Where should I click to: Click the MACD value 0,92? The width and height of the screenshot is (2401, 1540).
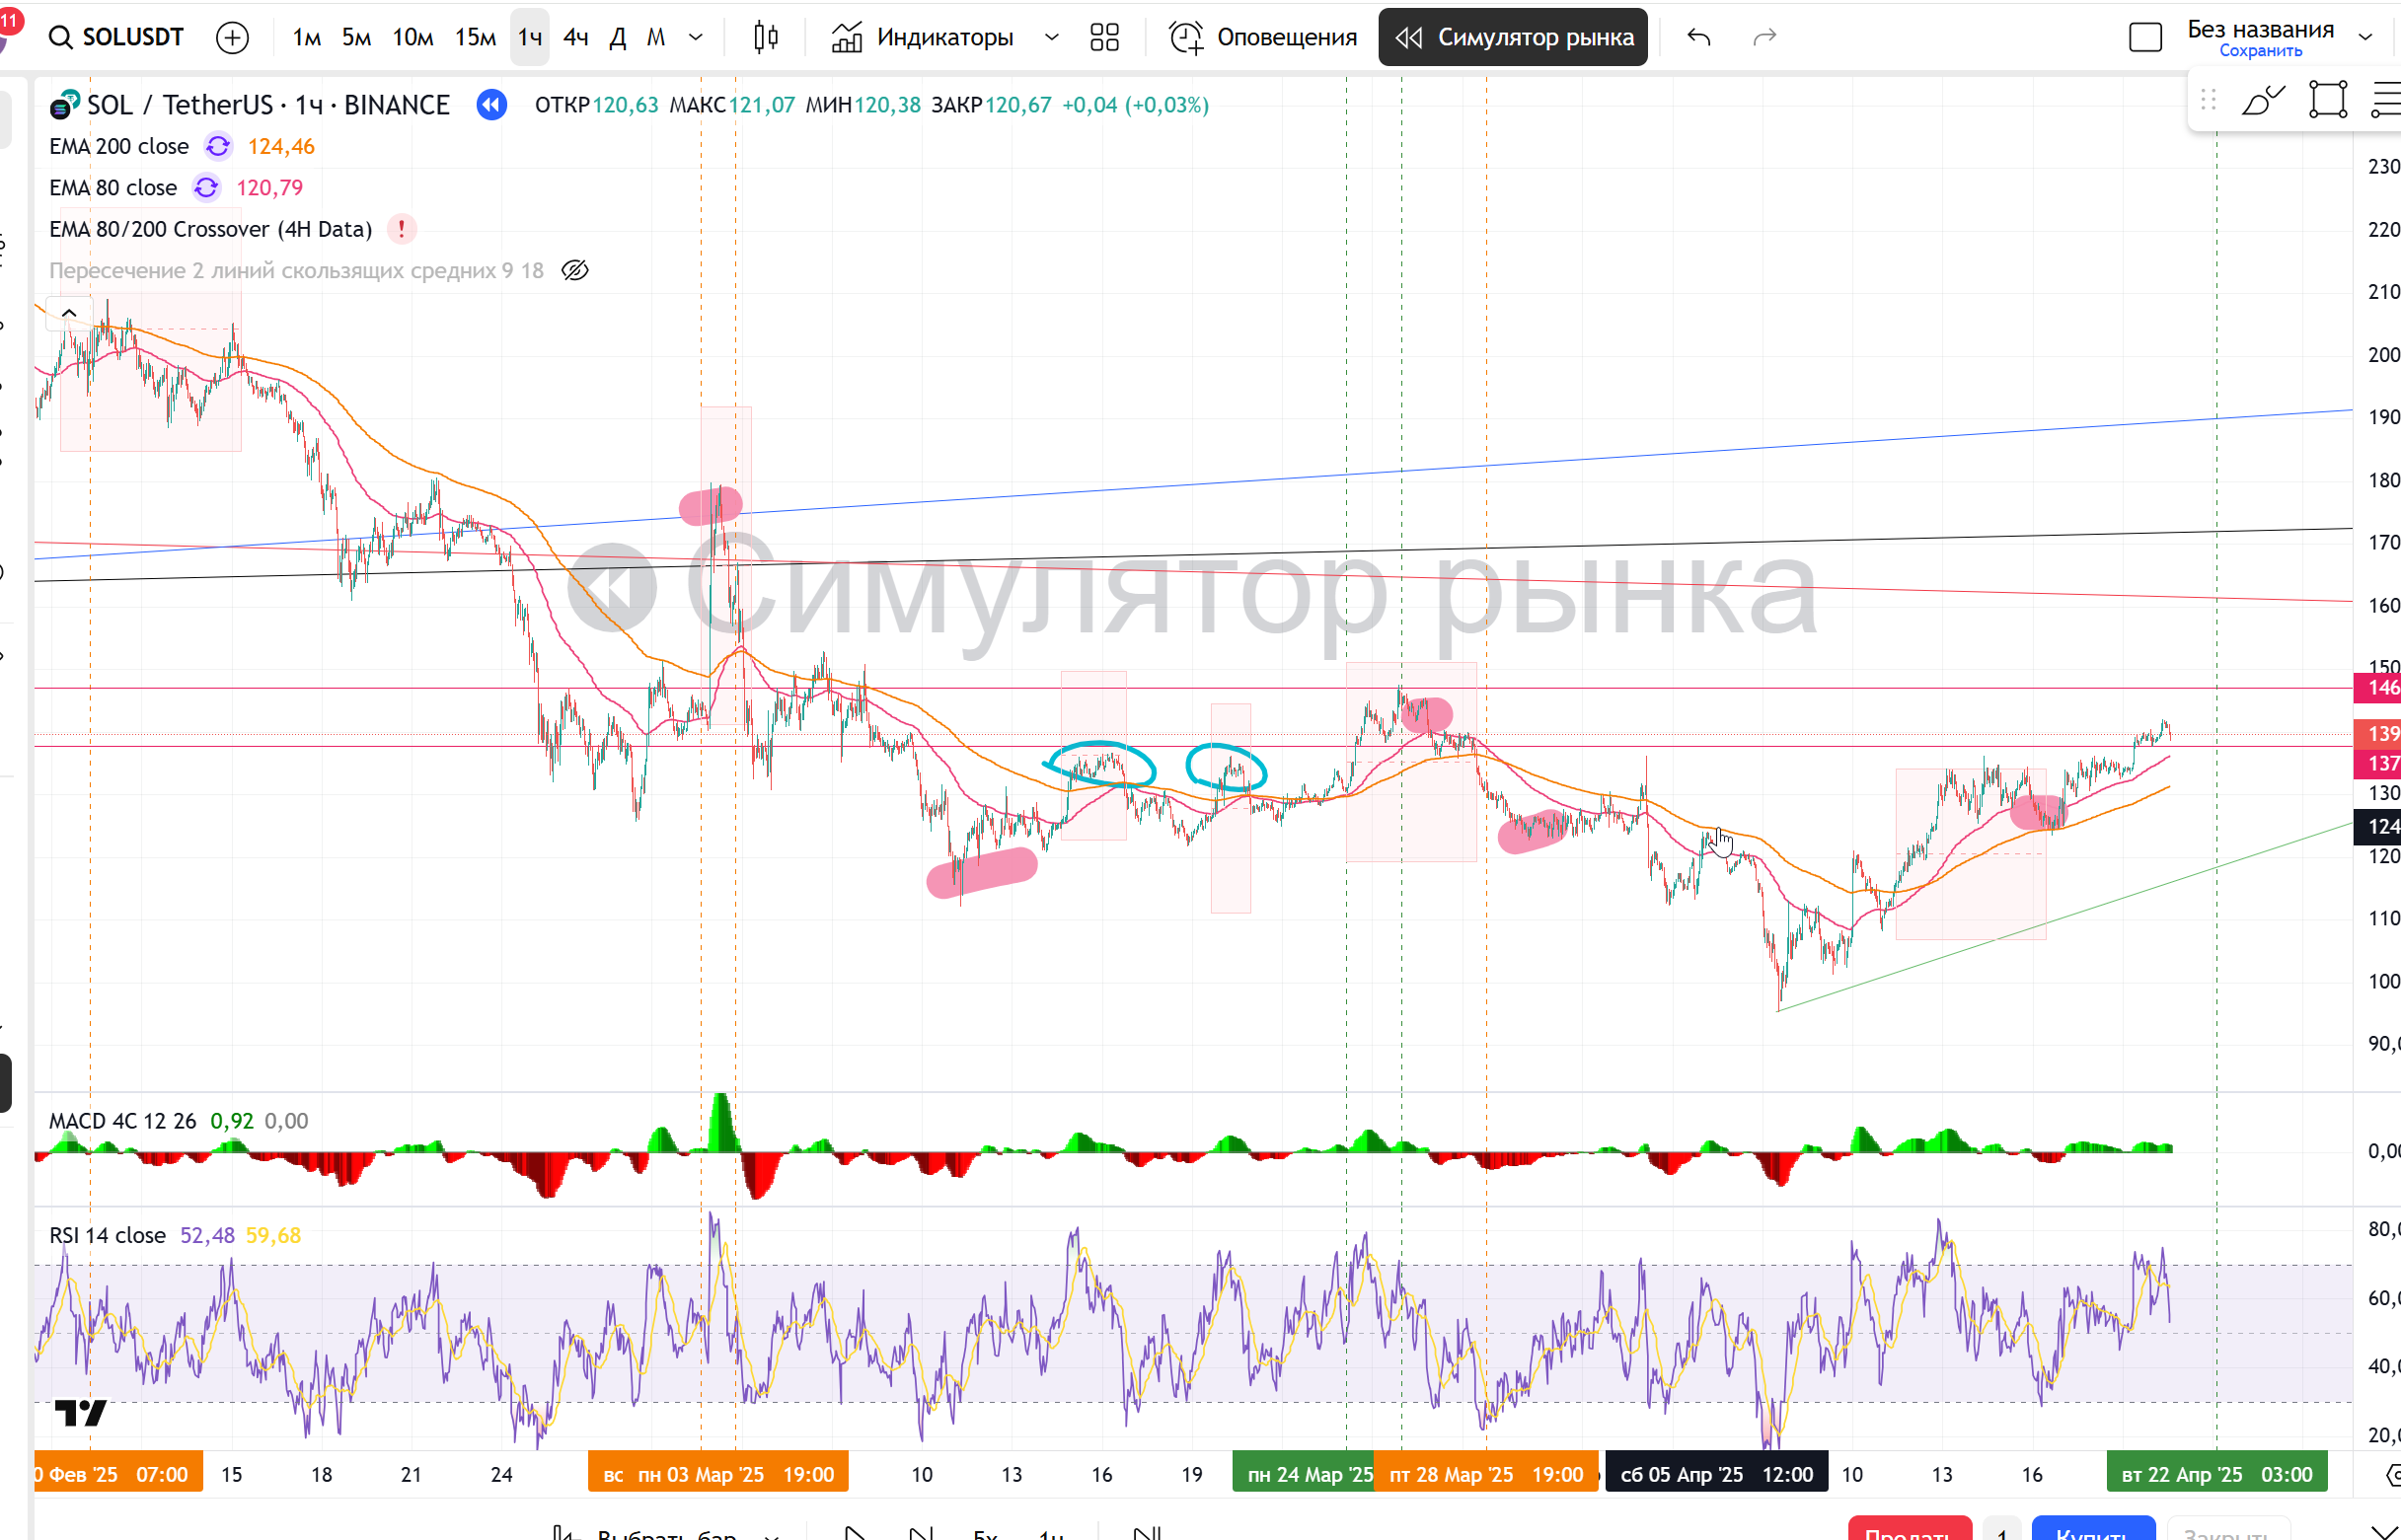coord(231,1121)
